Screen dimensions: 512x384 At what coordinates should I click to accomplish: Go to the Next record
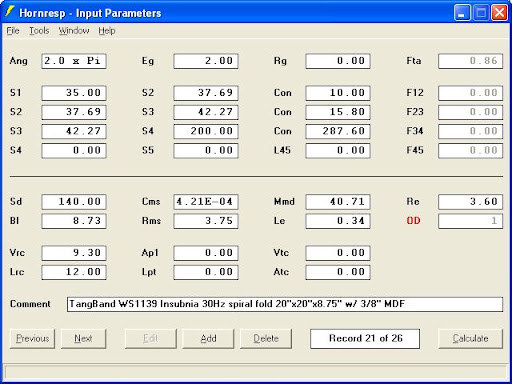click(83, 339)
